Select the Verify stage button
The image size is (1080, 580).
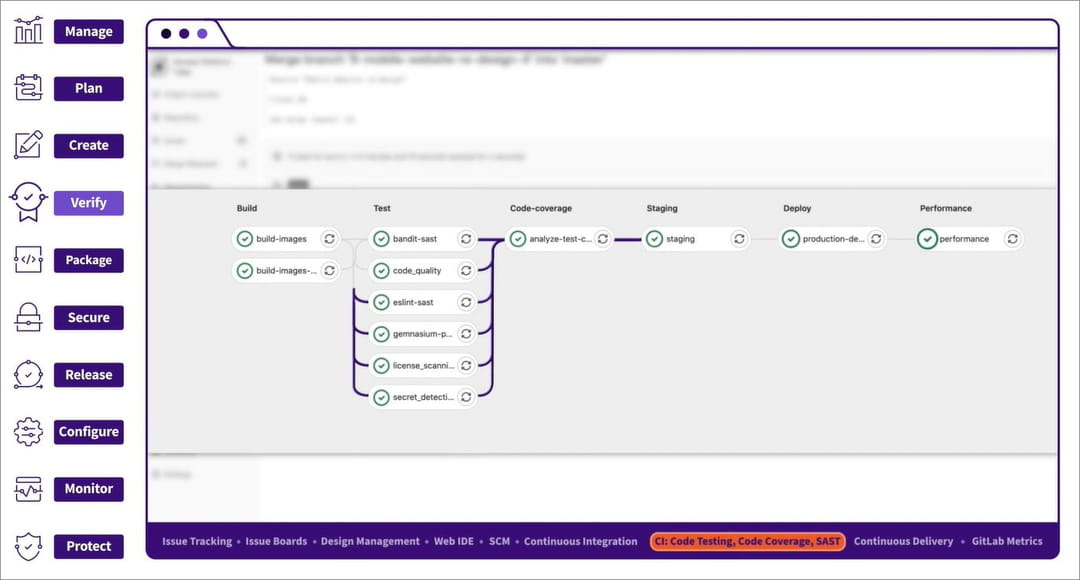[89, 203]
